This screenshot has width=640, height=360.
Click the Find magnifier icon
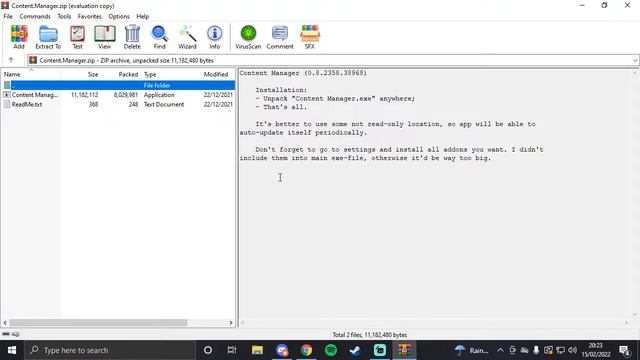pos(160,37)
